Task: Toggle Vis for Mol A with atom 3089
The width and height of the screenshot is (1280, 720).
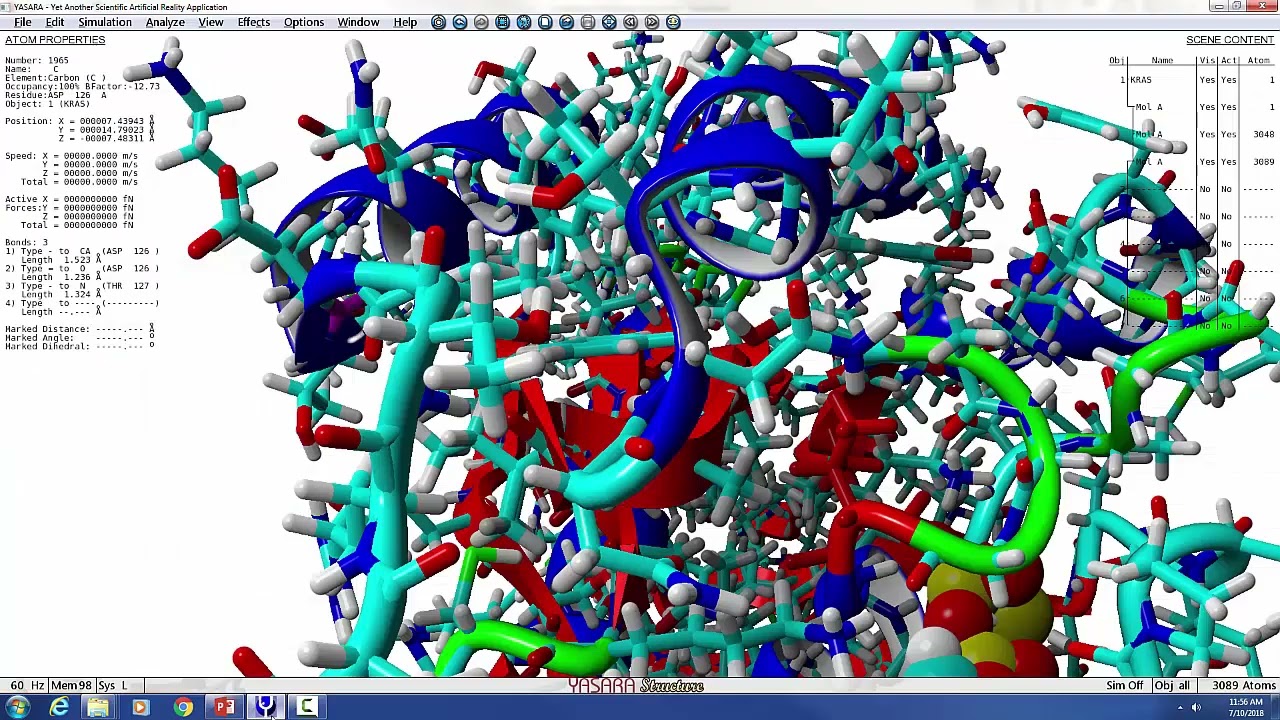Action: click(1207, 161)
